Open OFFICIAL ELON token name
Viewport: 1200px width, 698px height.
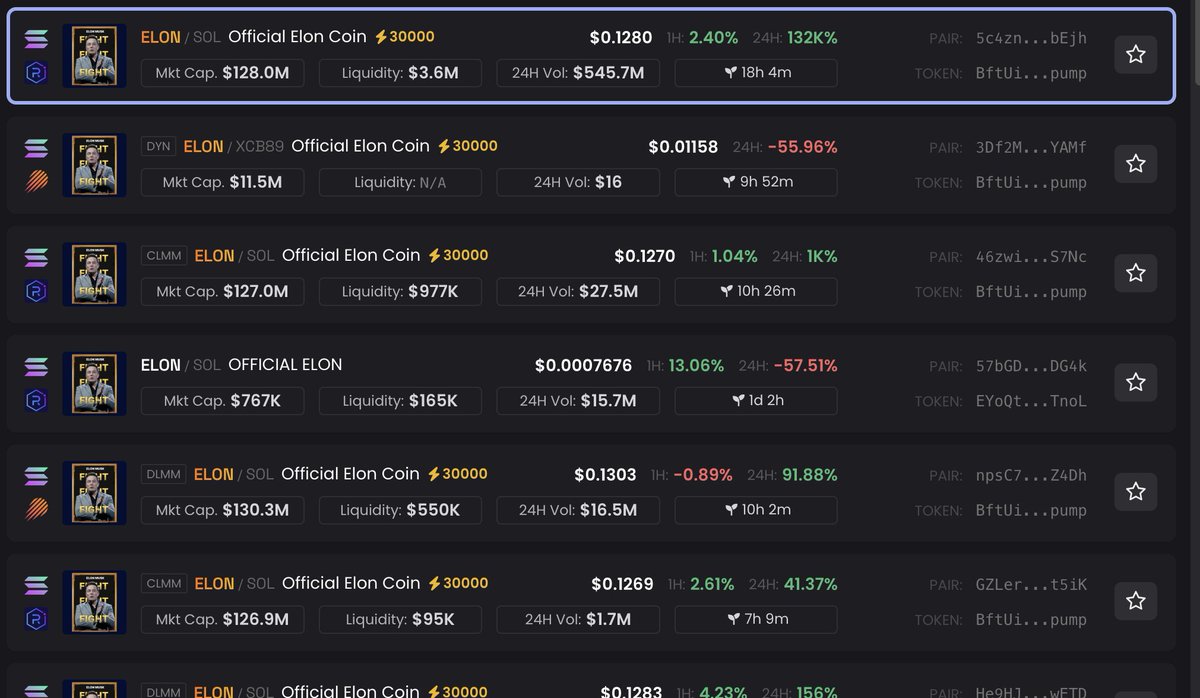[x=285, y=365]
